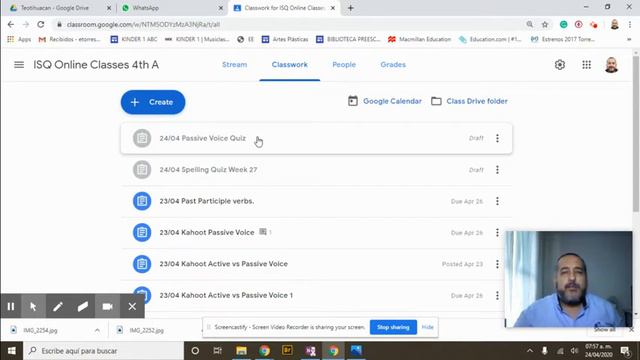Mute microphone from system tray icon

point(544,351)
